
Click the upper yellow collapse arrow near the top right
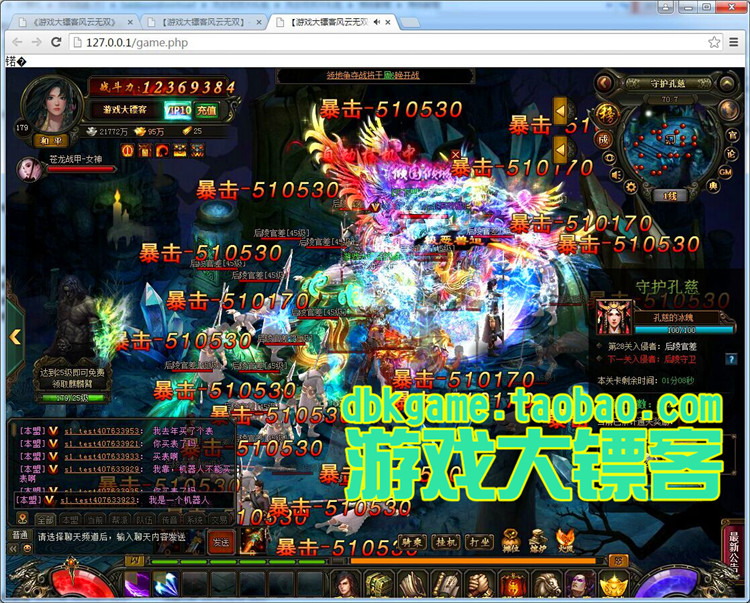[x=560, y=111]
